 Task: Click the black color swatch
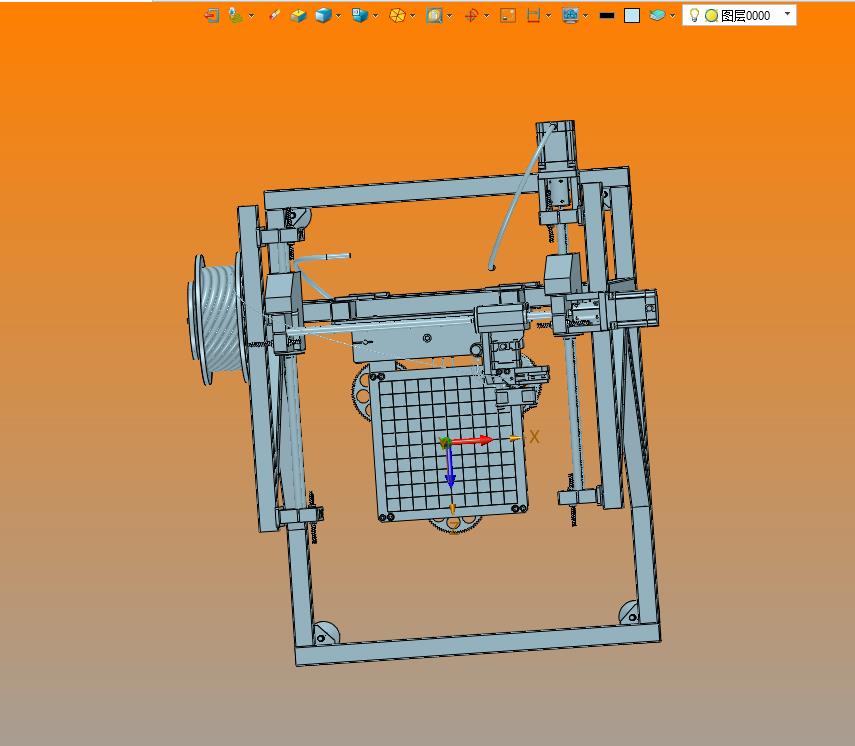pyautogui.click(x=607, y=15)
